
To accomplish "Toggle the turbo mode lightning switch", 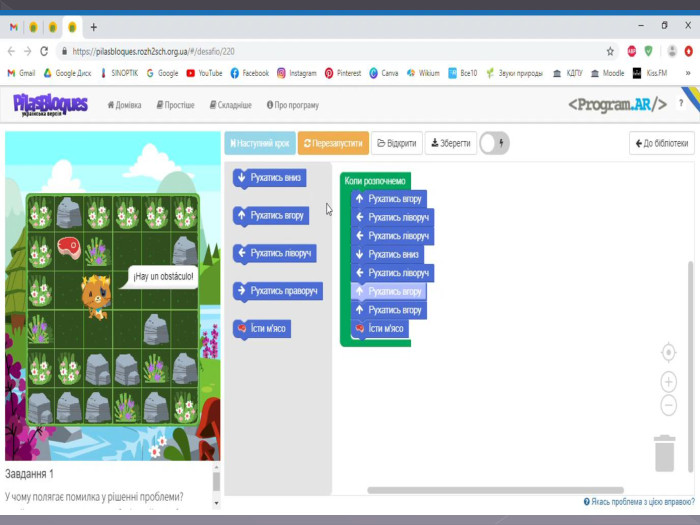I will coord(494,144).
